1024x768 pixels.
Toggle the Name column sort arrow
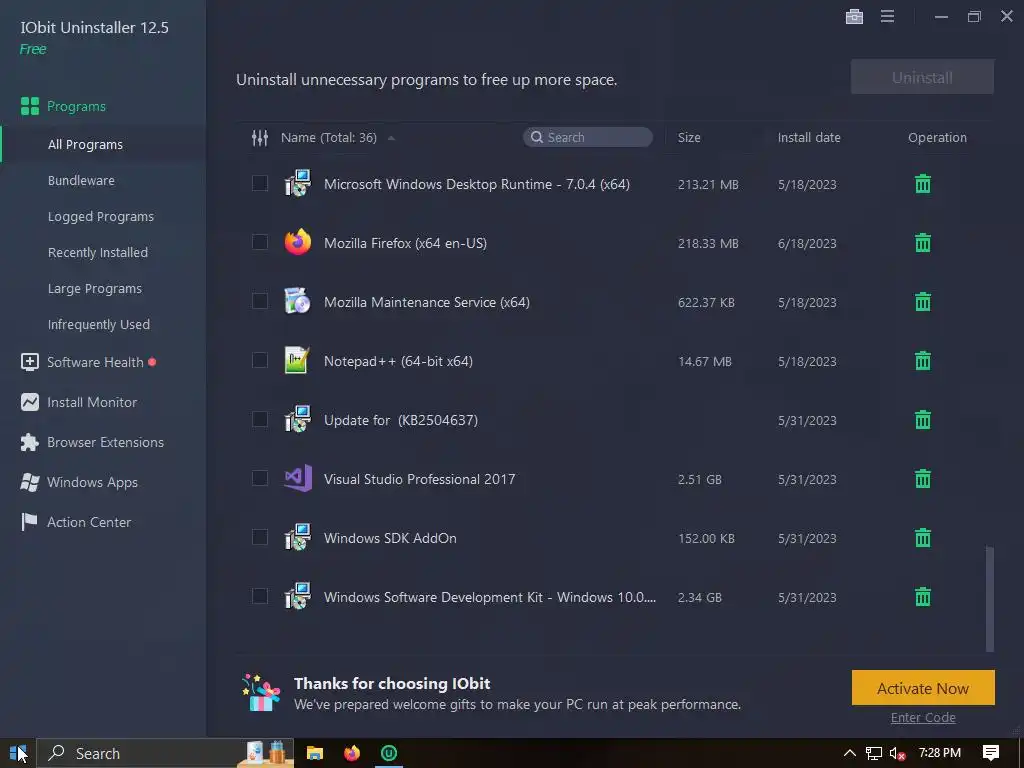(391, 138)
